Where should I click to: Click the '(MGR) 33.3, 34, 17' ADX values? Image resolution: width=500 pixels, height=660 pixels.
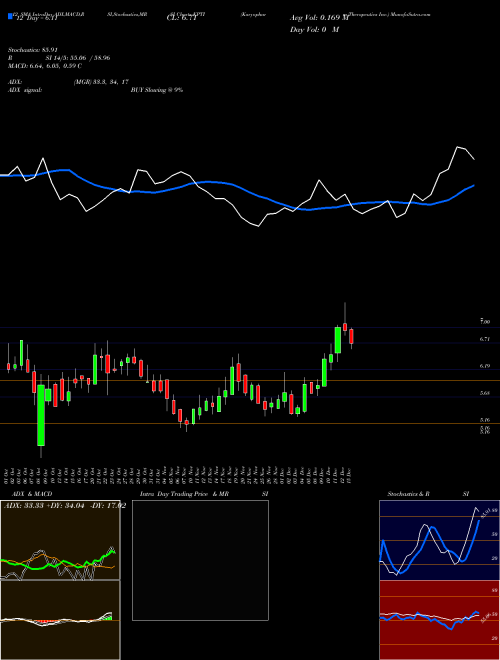pyautogui.click(x=101, y=82)
